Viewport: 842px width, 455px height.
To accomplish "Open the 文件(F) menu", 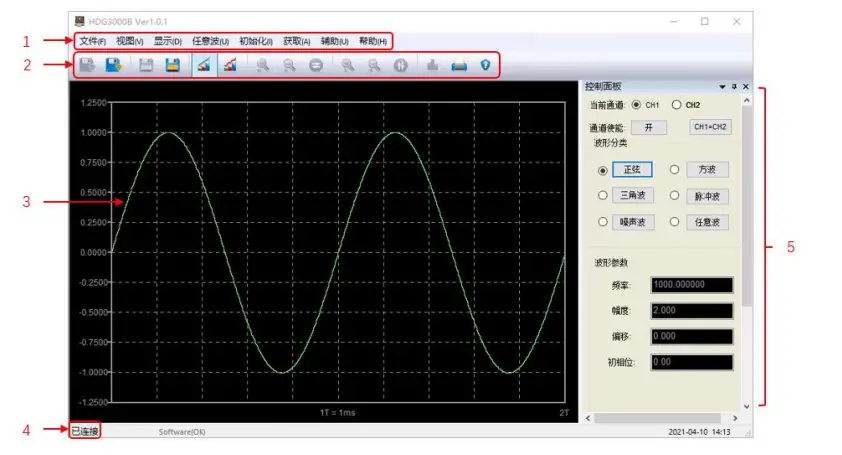I will [92, 41].
